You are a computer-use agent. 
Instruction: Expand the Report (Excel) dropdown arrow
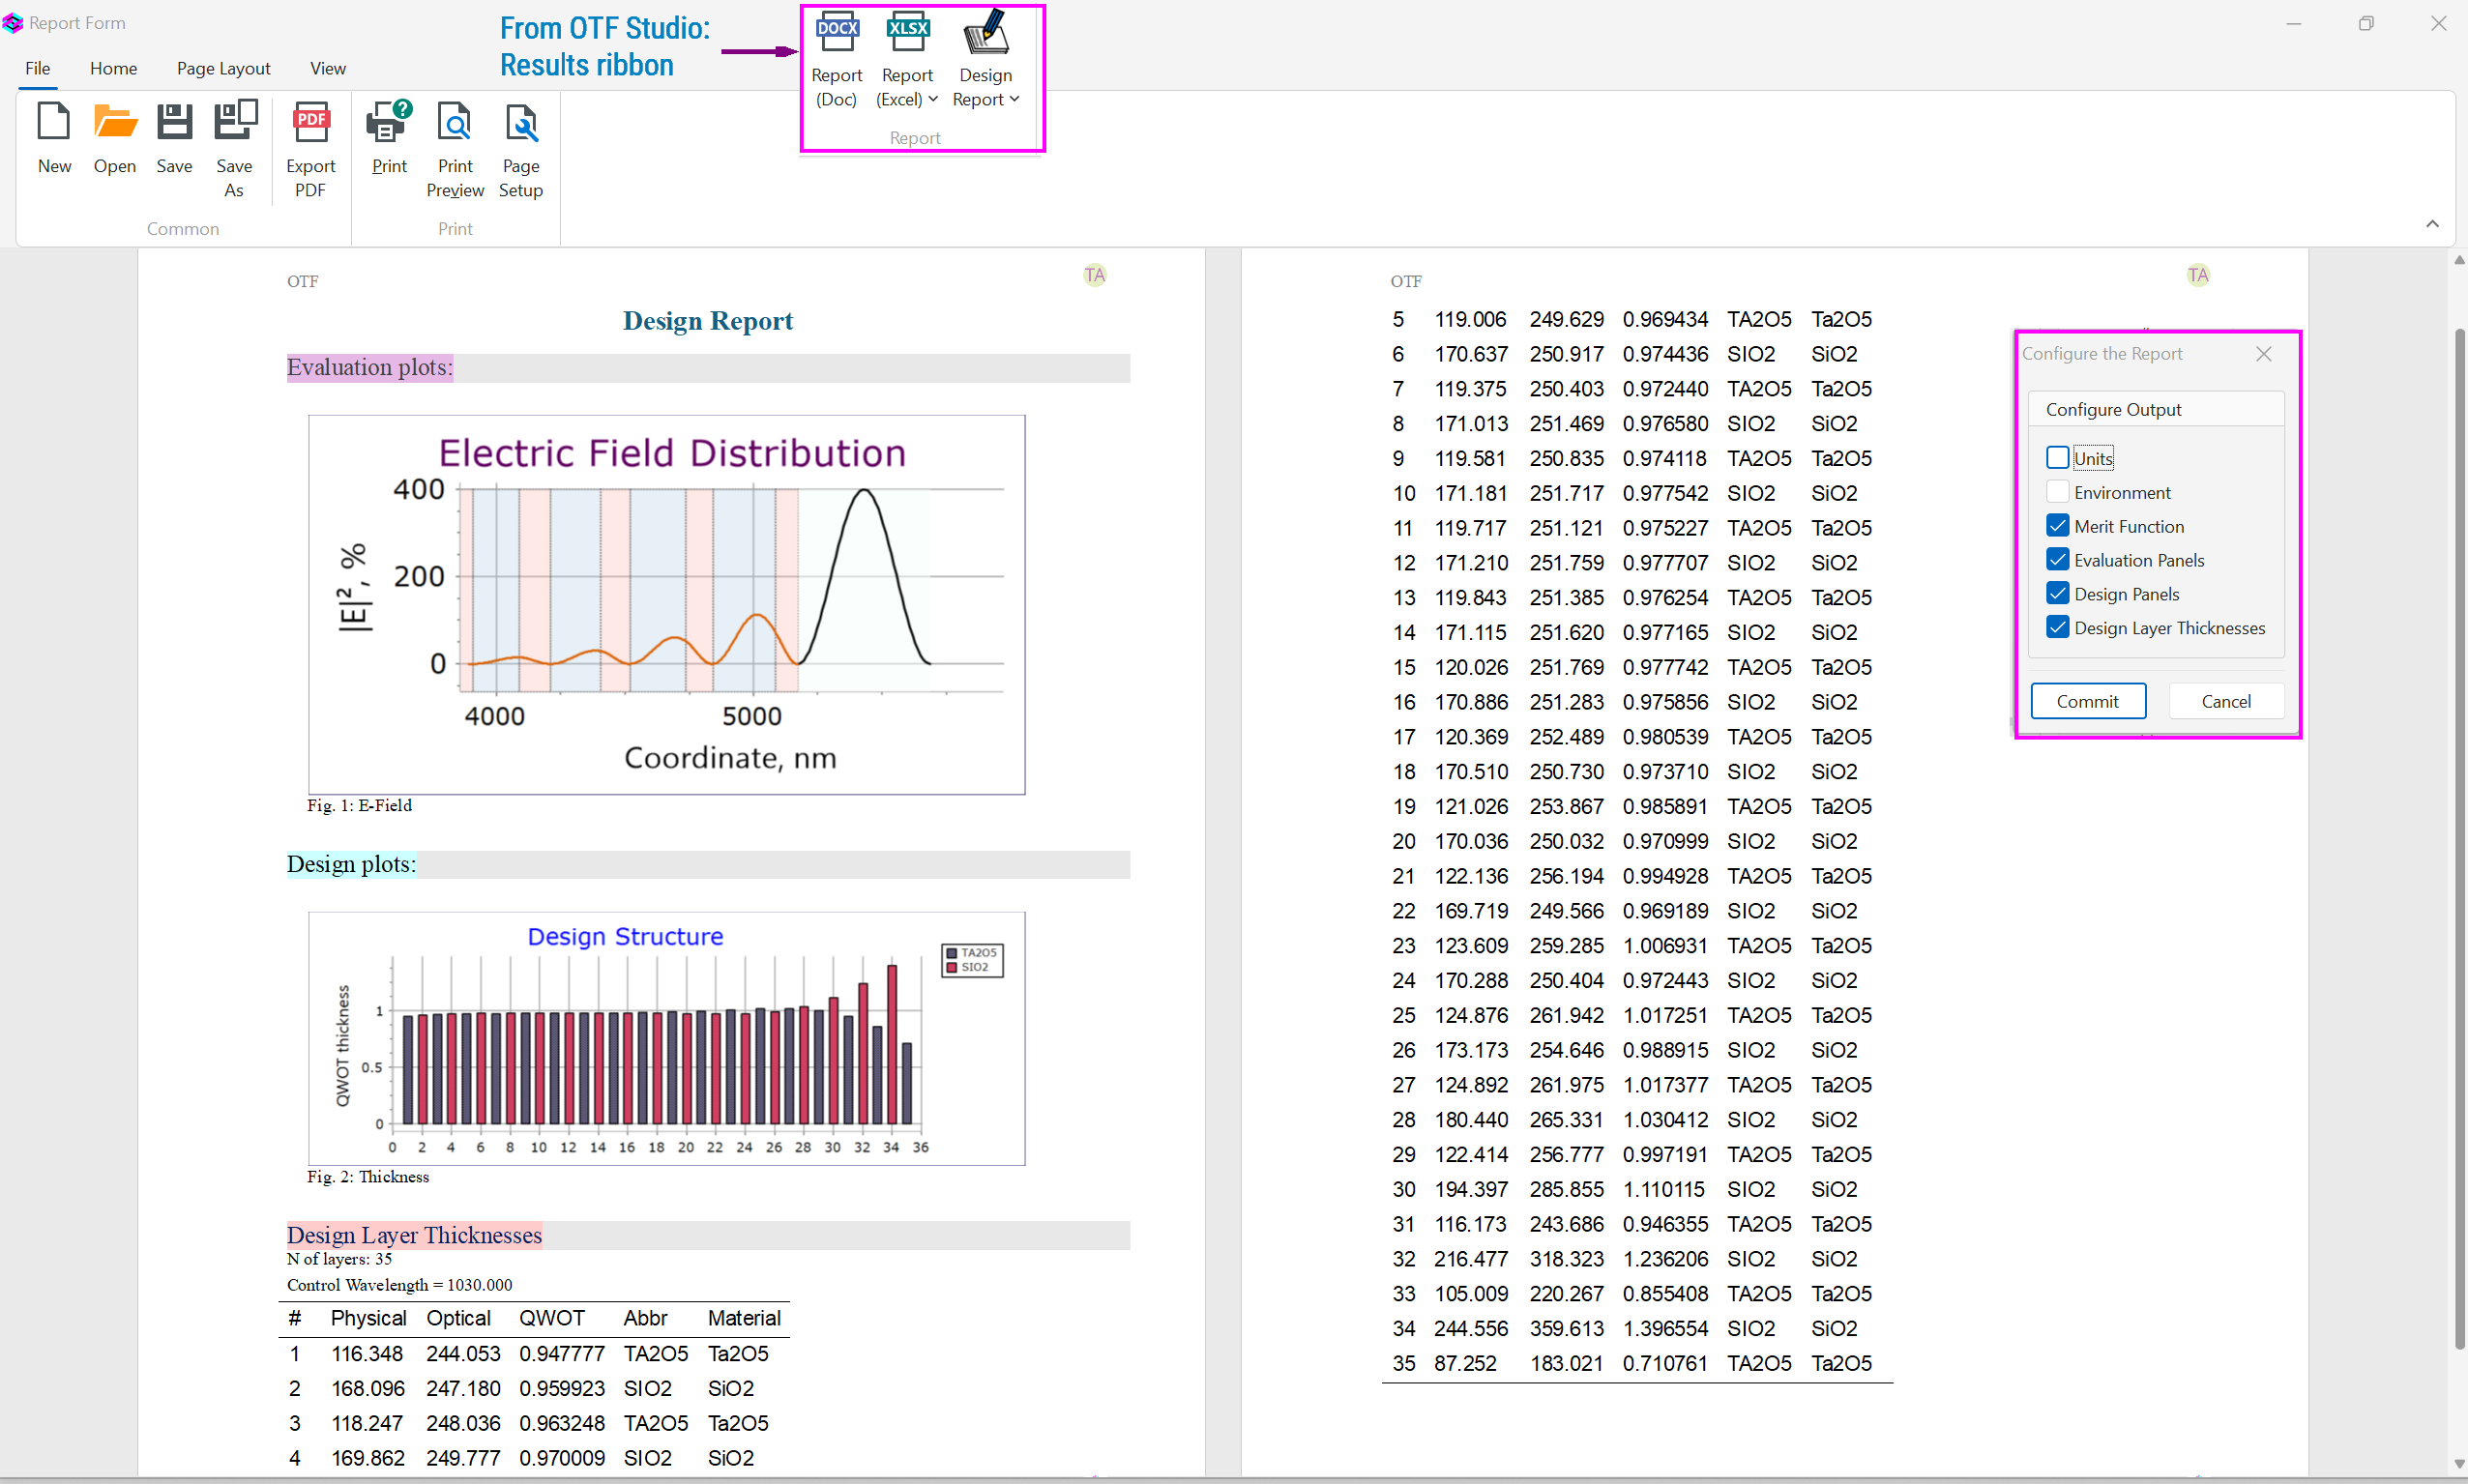tap(933, 99)
